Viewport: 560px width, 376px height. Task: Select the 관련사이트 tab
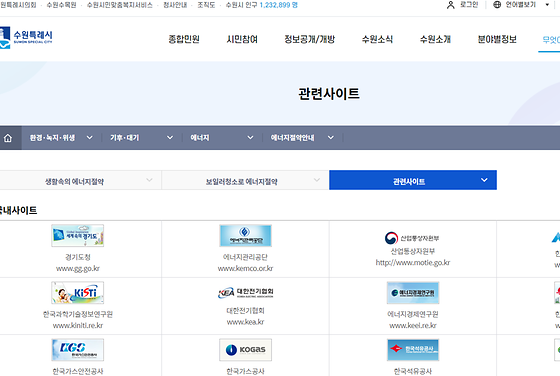(413, 180)
